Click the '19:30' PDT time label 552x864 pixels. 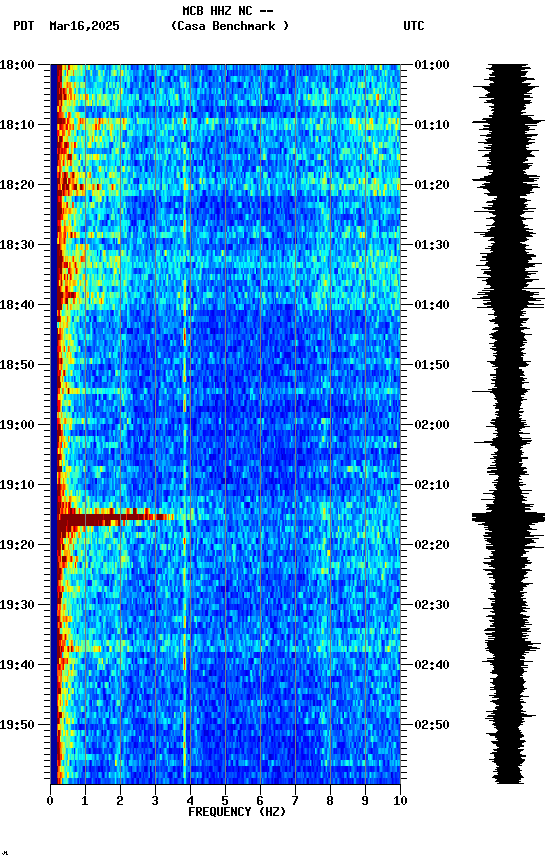17,606
